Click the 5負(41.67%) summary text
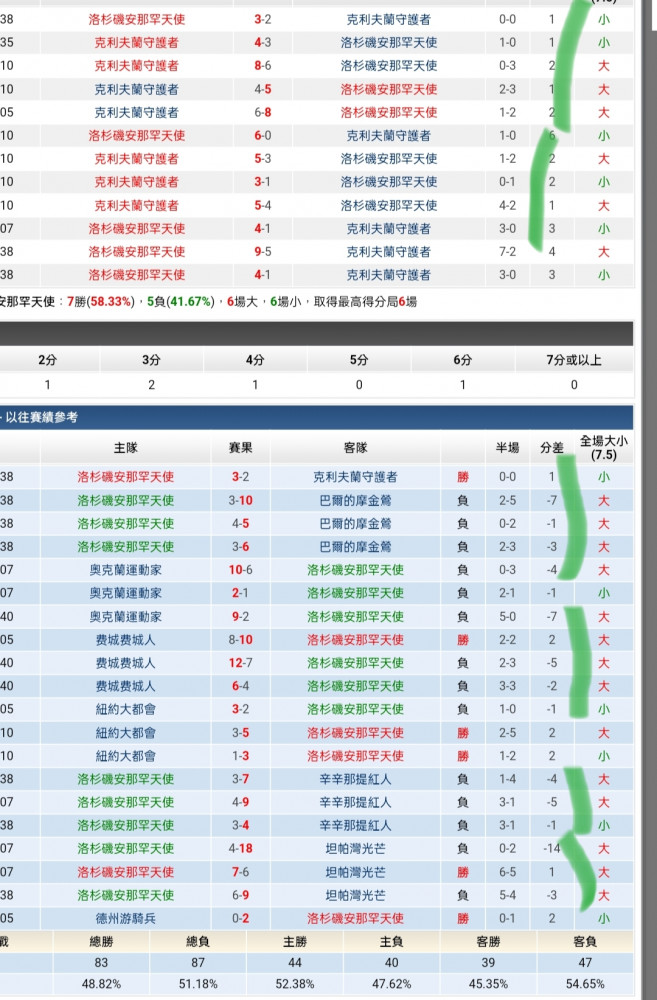This screenshot has height=1000, width=657. point(181,302)
